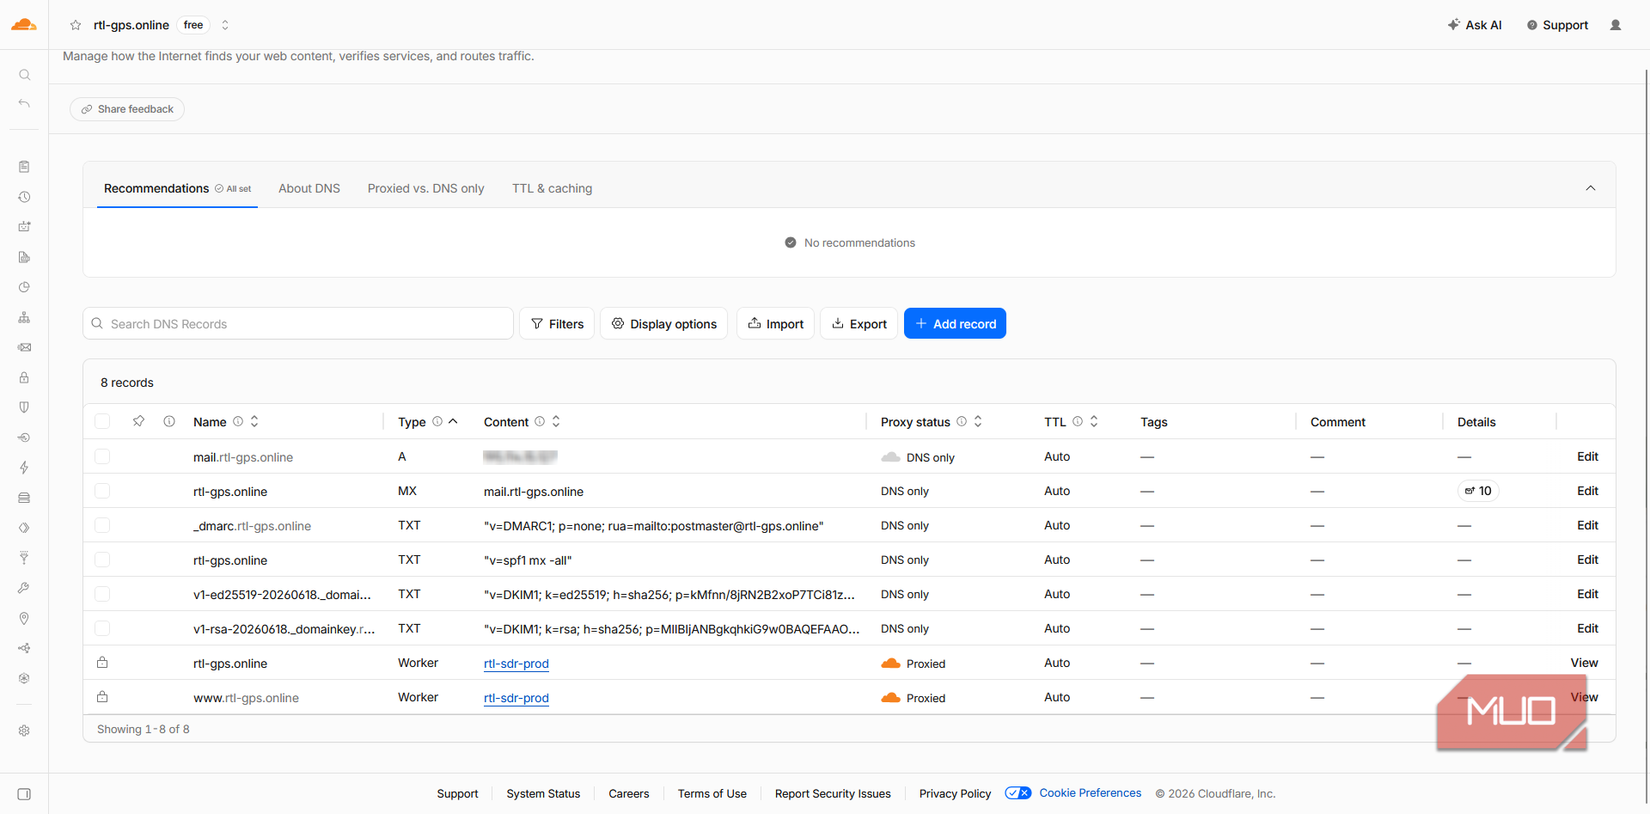Switch to the About DNS tab
The image size is (1650, 814).
309,188
